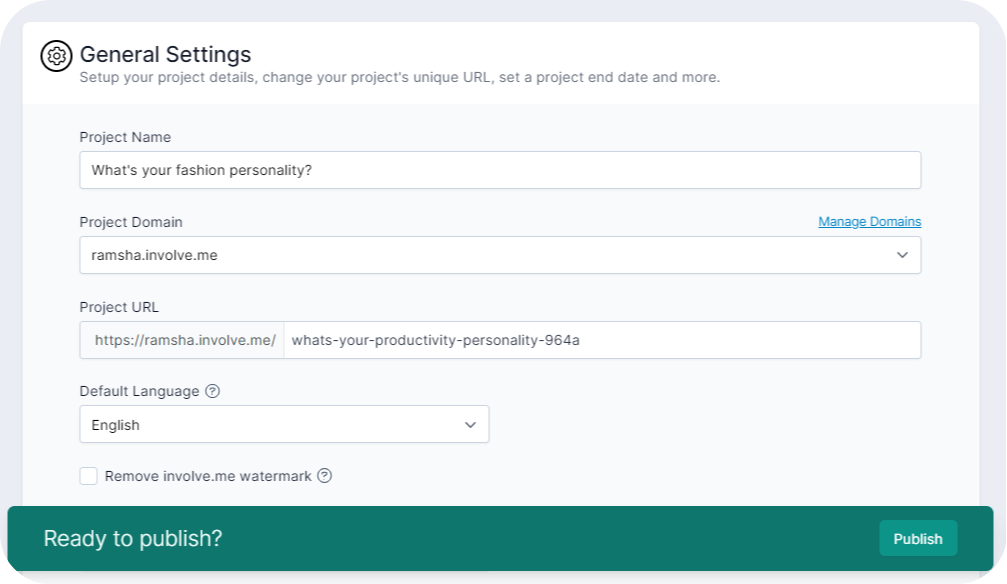1007x584 pixels.
Task: Enable the Remove involve.me watermark checkbox
Action: [x=89, y=476]
